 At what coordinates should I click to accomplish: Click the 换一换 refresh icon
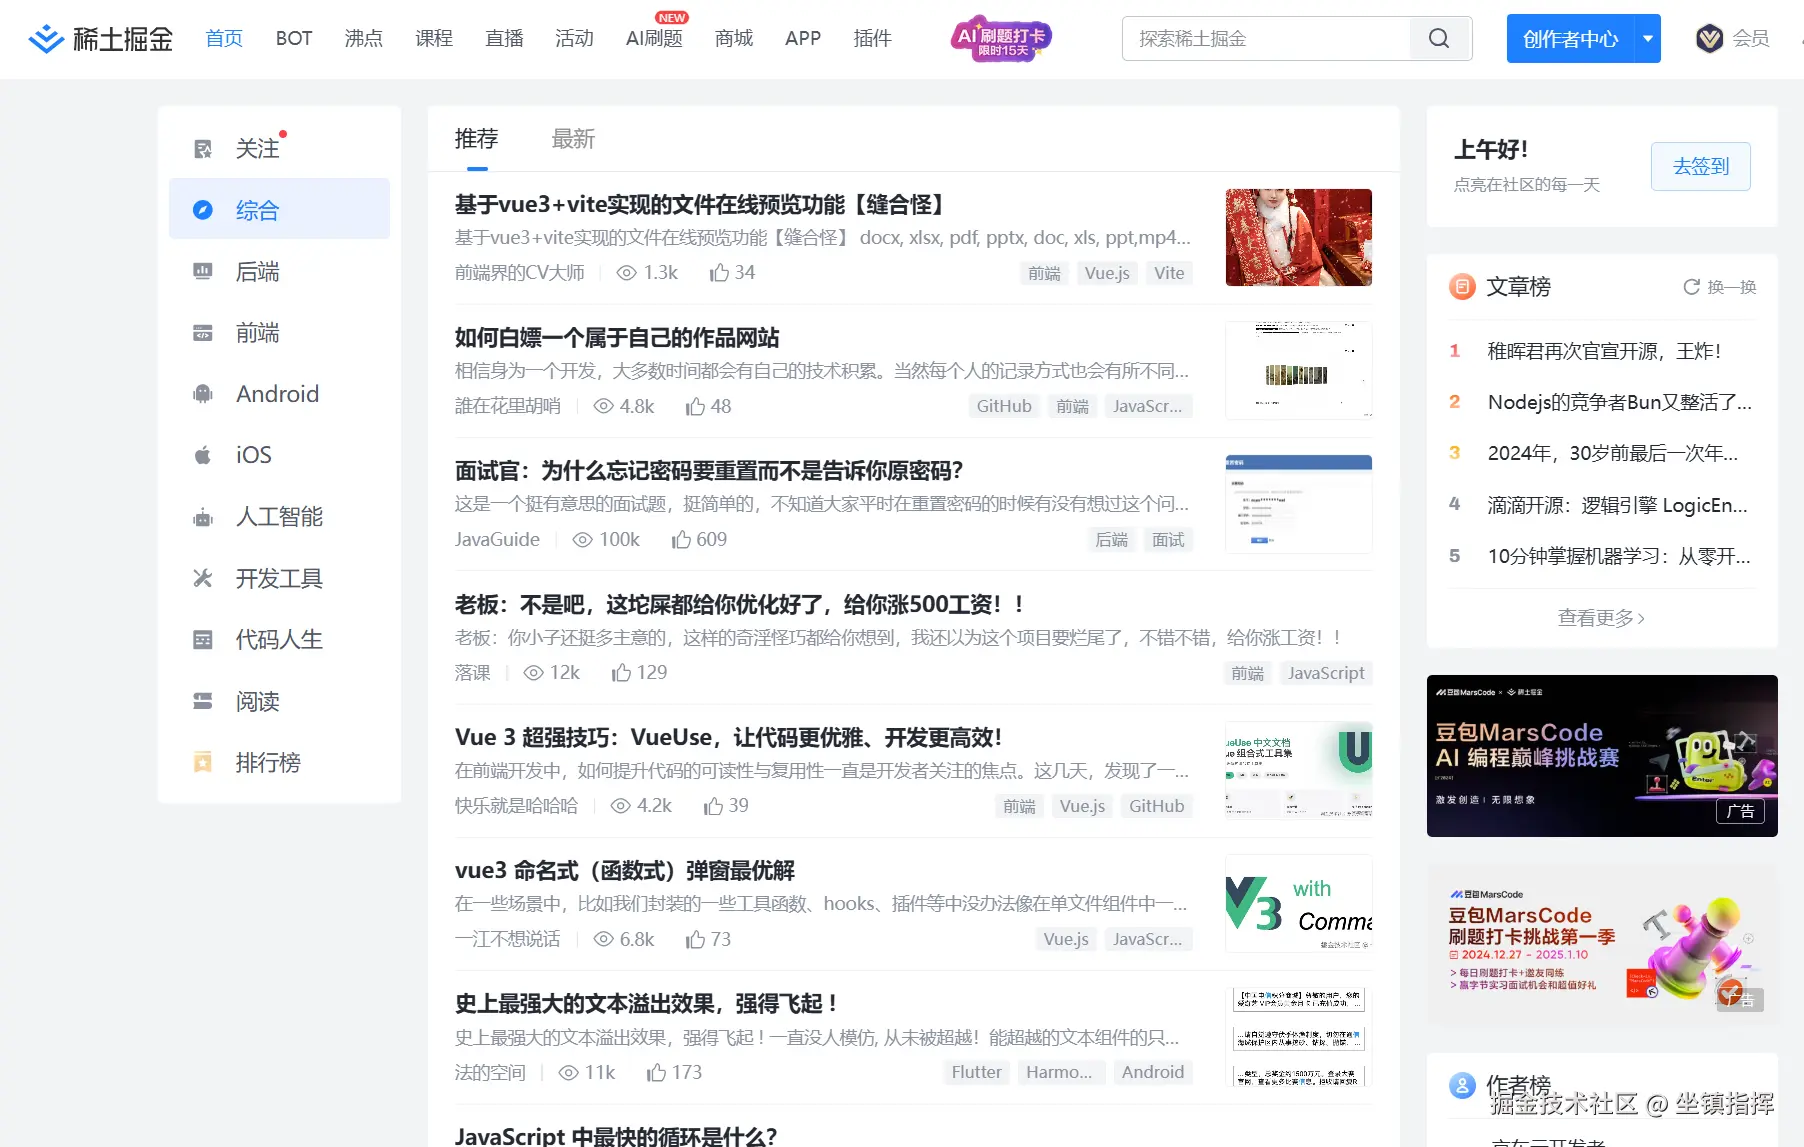point(1691,287)
